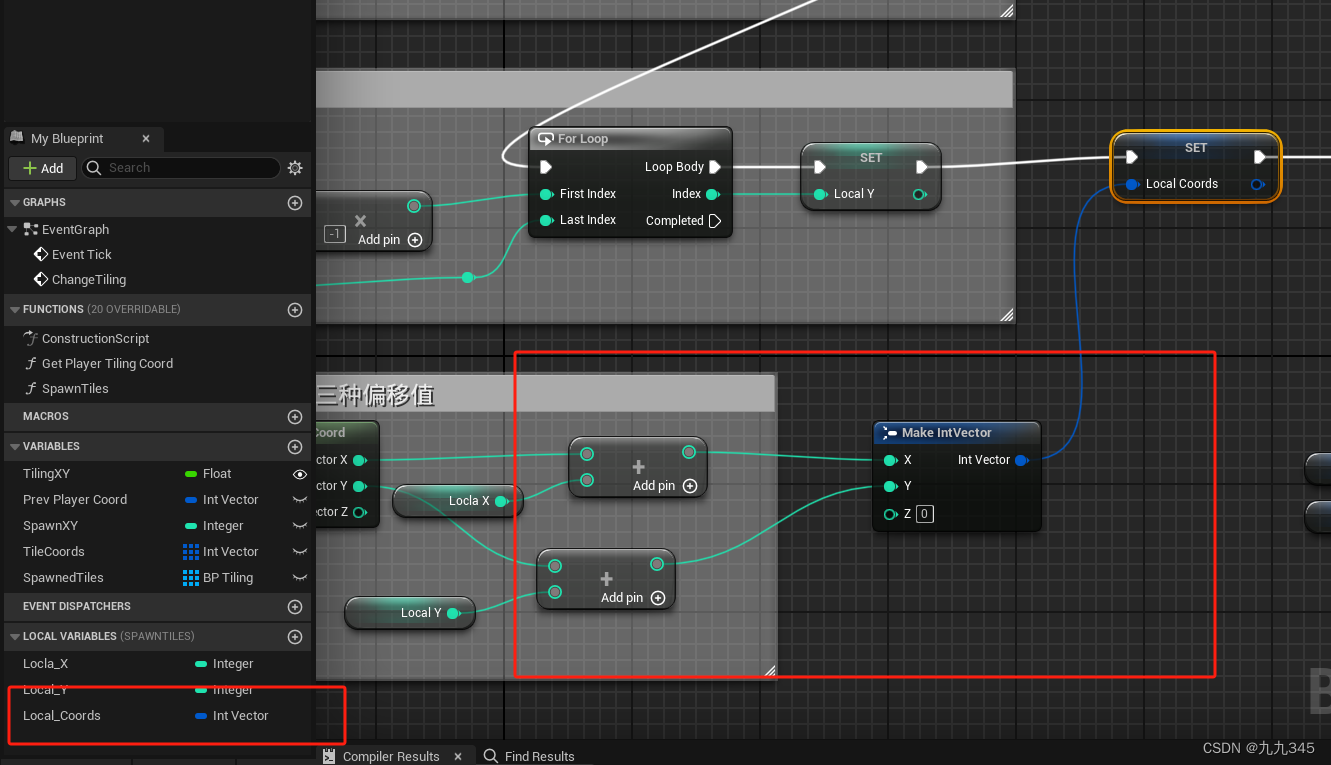Close the Compiler Results tab

458,756
